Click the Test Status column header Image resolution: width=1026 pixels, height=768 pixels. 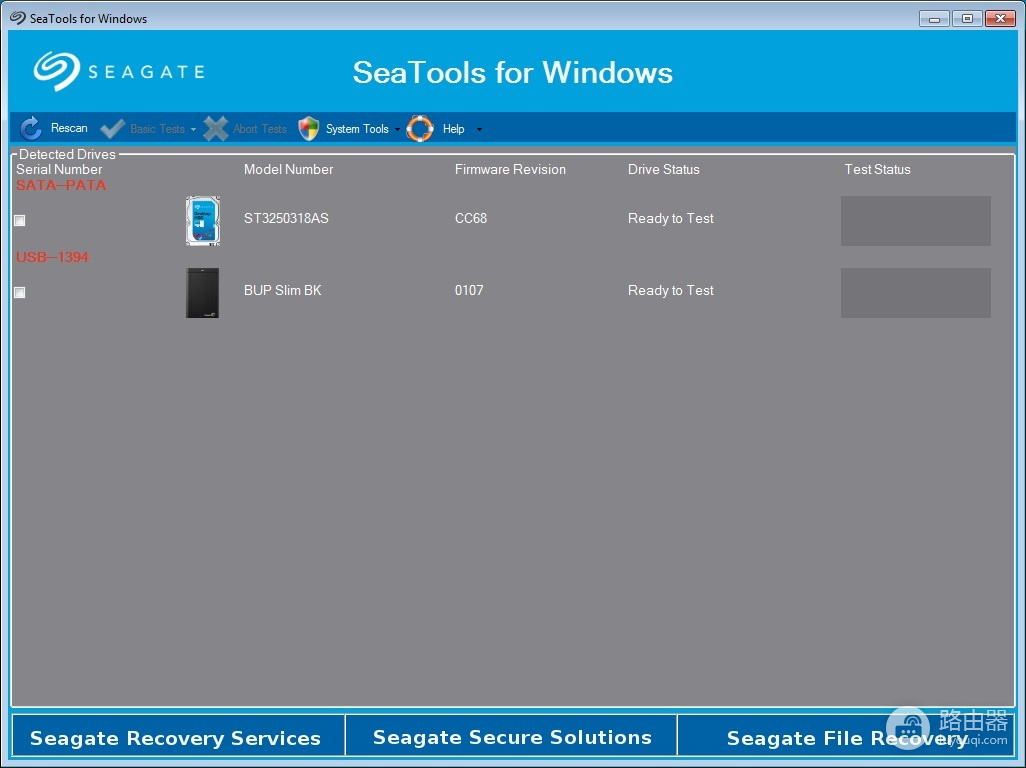(877, 169)
